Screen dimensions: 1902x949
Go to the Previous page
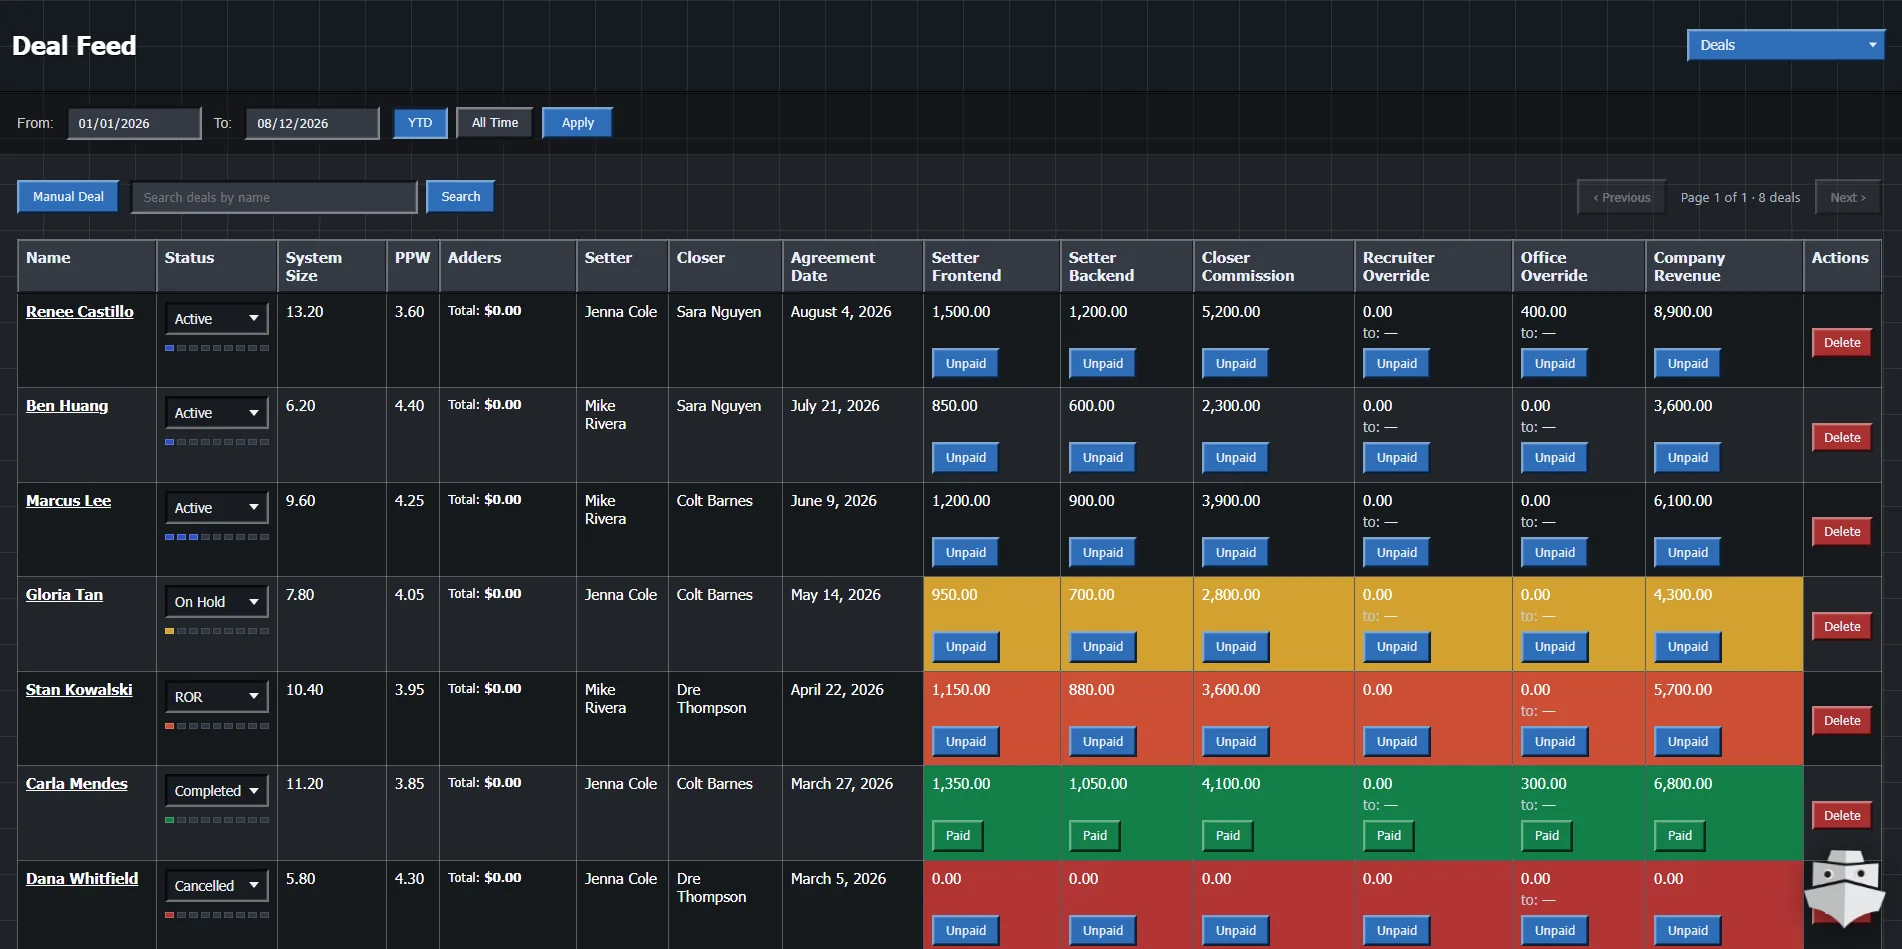[1621, 197]
